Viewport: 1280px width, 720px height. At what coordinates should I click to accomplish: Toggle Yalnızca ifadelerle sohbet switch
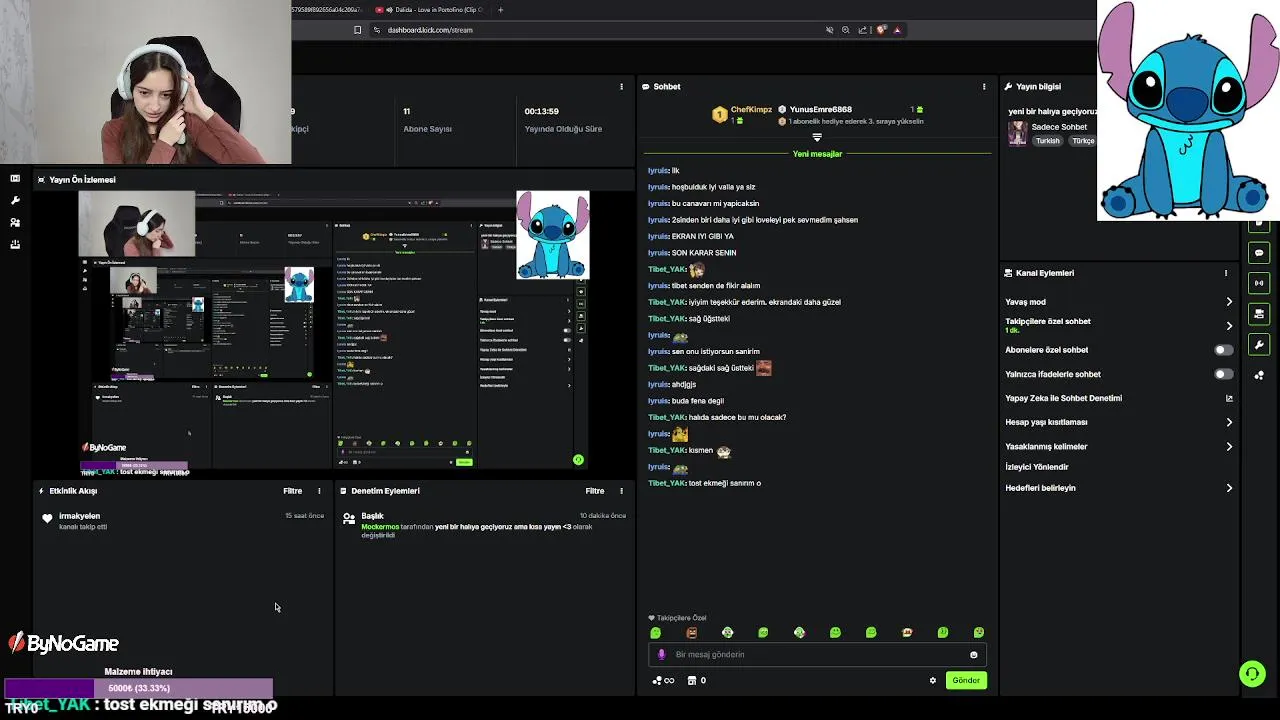(x=1223, y=374)
